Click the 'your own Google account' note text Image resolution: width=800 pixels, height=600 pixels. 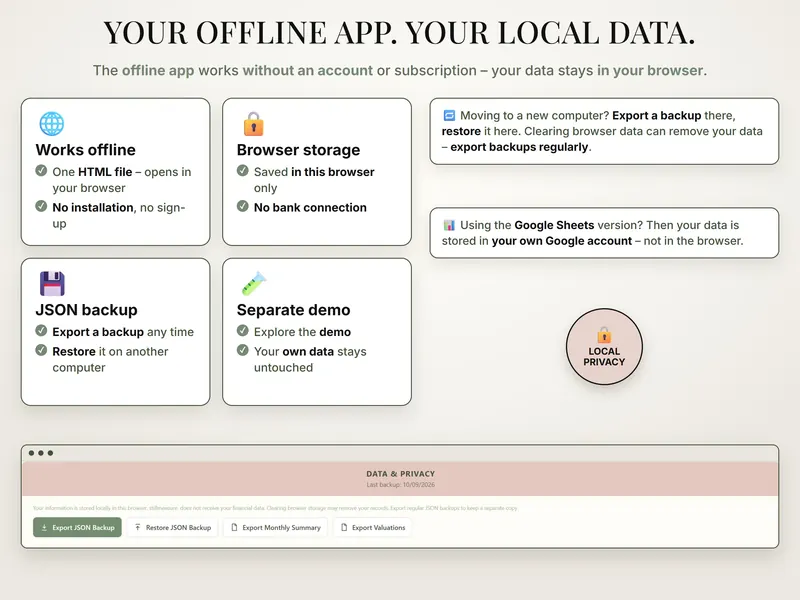coord(562,241)
